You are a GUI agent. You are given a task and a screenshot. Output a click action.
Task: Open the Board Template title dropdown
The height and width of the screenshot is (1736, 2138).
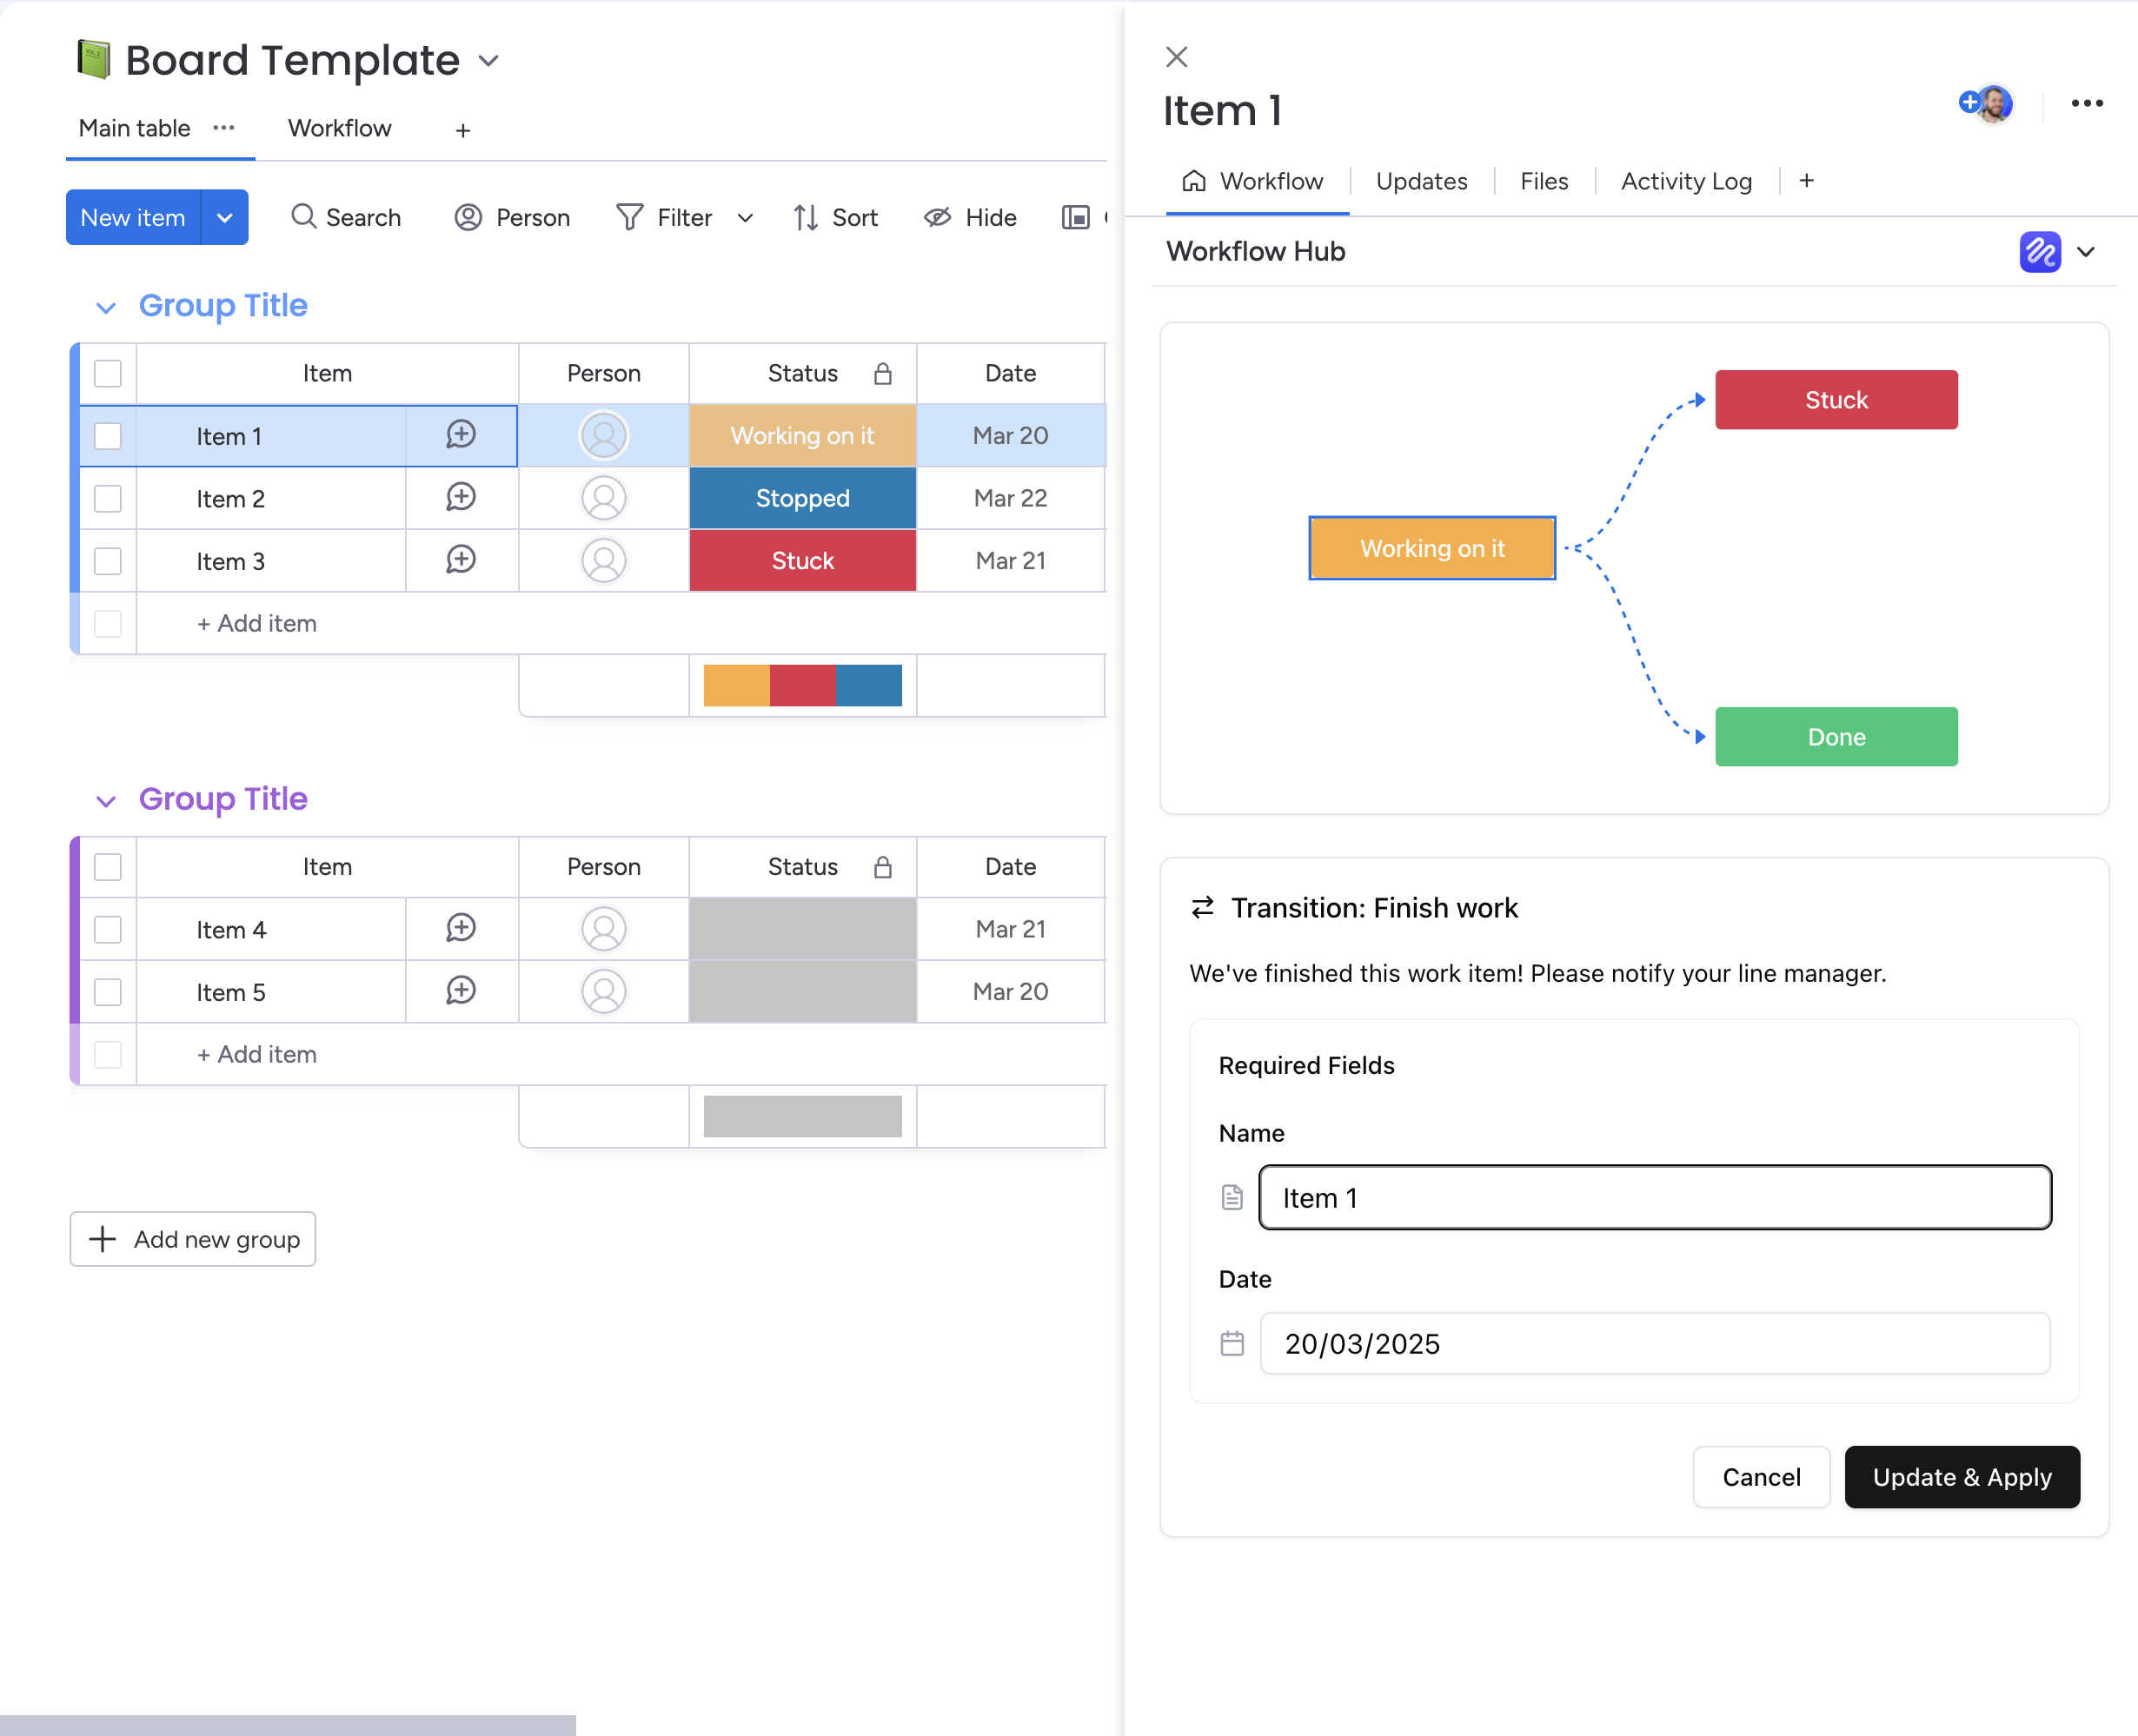tap(489, 61)
